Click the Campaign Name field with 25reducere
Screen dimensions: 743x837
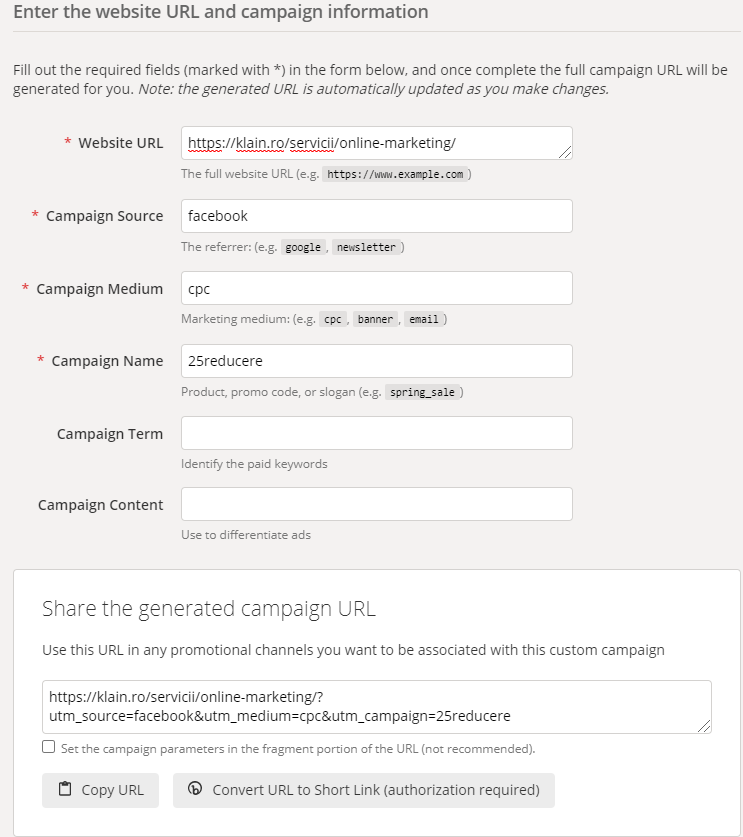(x=376, y=360)
